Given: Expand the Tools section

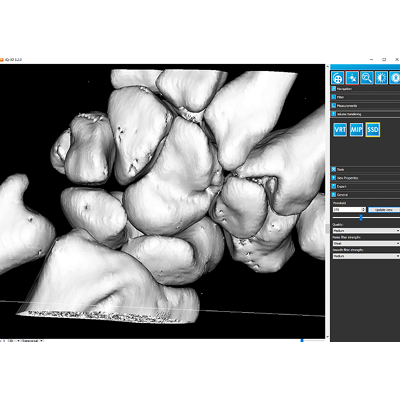Looking at the screenshot, I should [x=365, y=169].
